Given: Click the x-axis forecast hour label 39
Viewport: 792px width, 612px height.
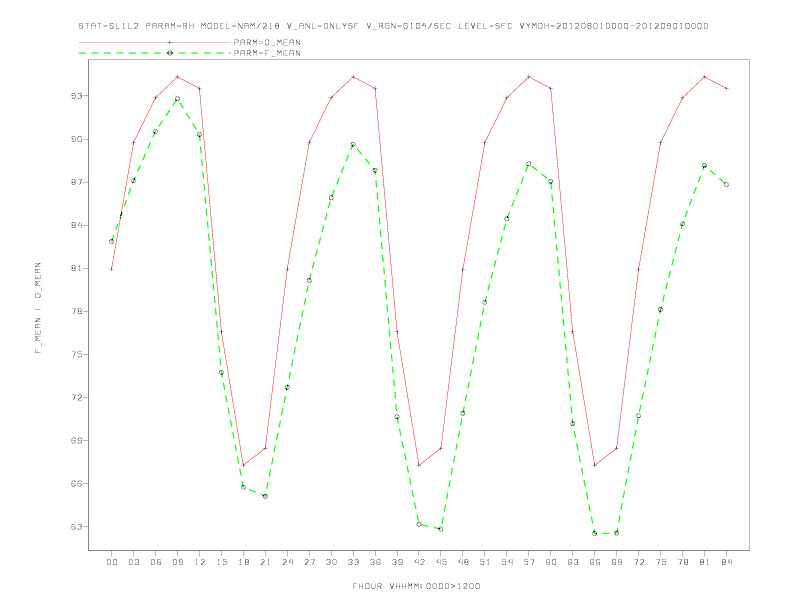Looking at the screenshot, I should coord(397,562).
